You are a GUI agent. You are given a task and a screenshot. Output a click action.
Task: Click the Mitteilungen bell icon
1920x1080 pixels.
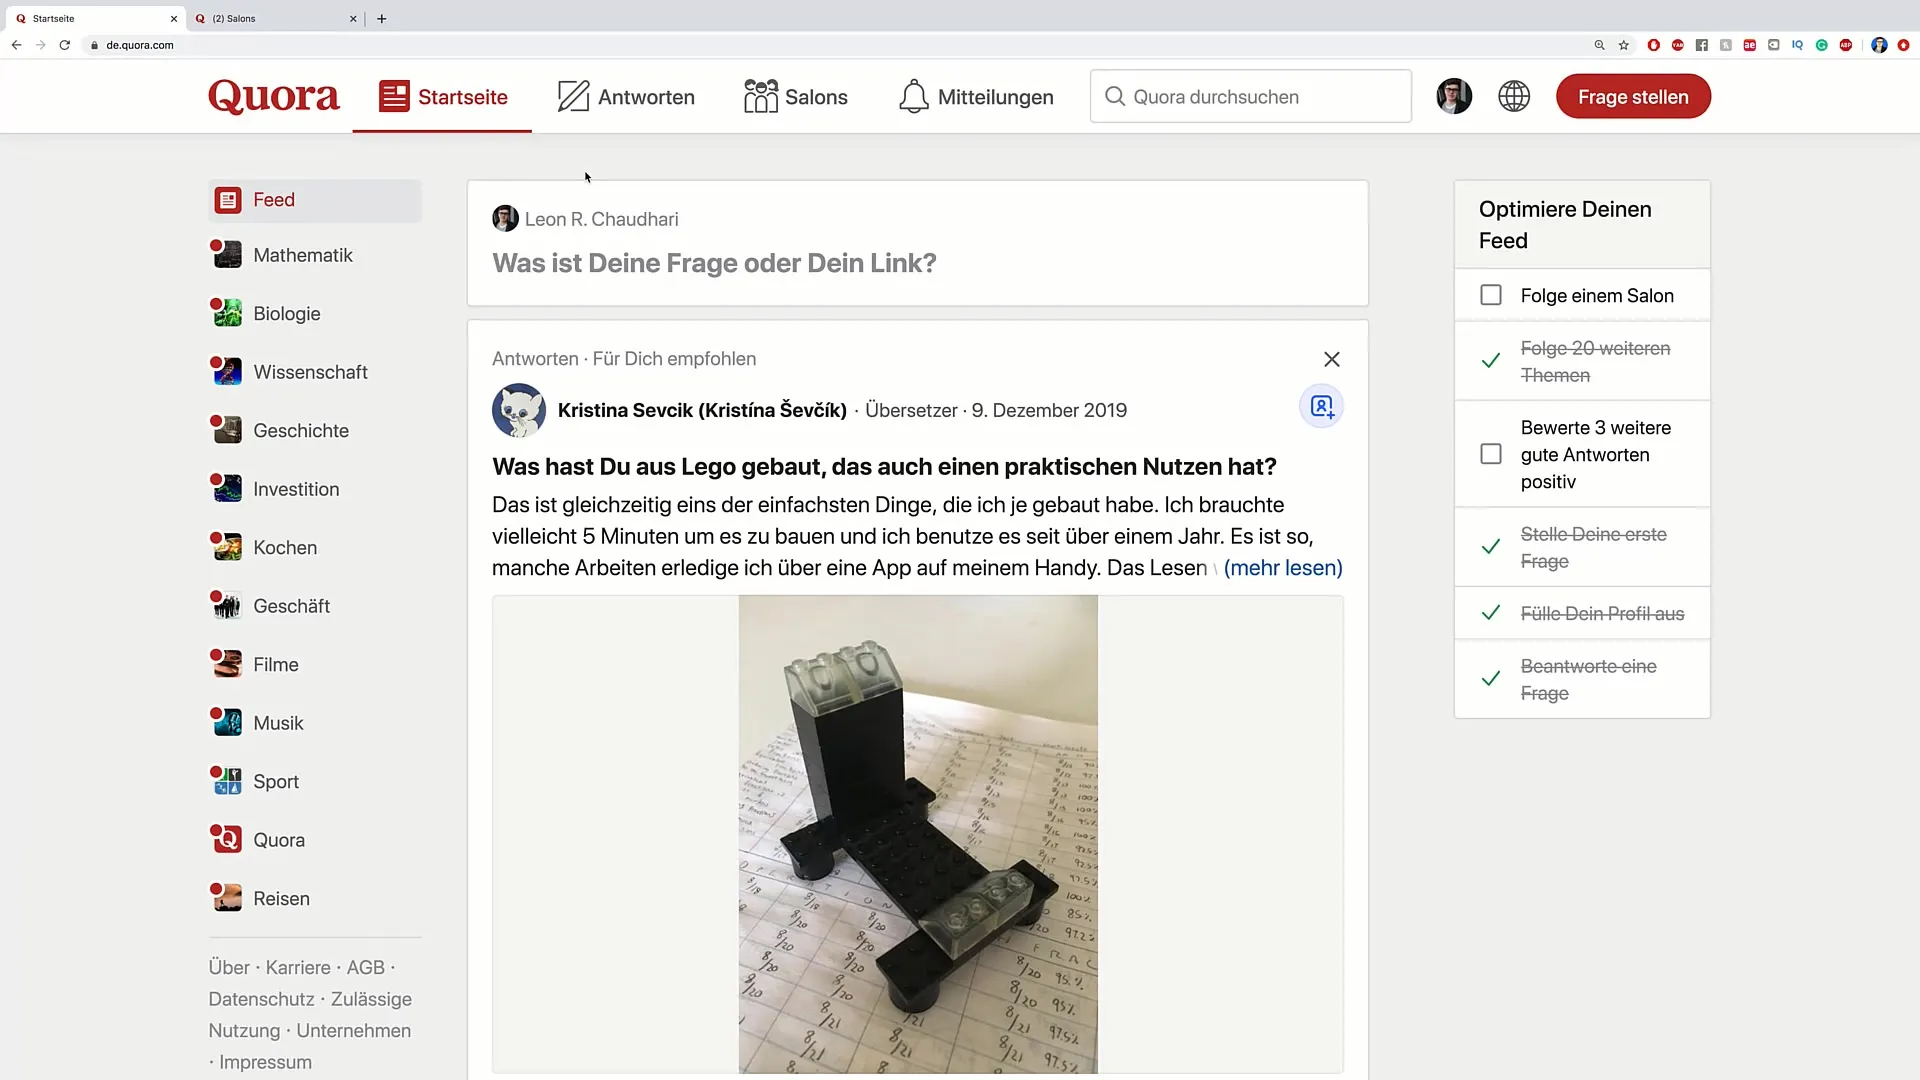tap(914, 96)
